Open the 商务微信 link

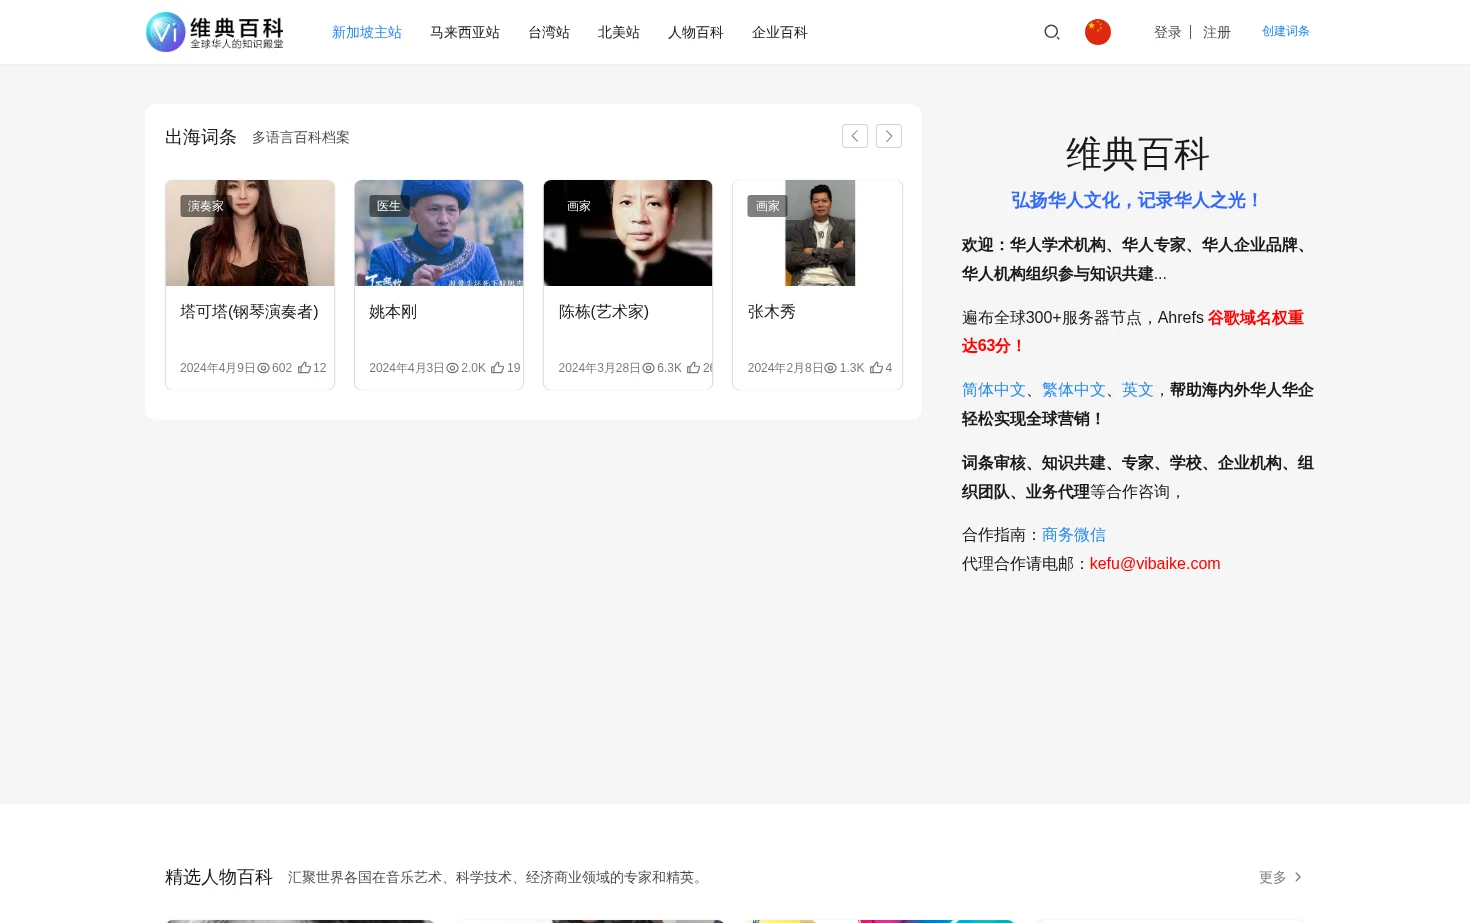point(1074,535)
